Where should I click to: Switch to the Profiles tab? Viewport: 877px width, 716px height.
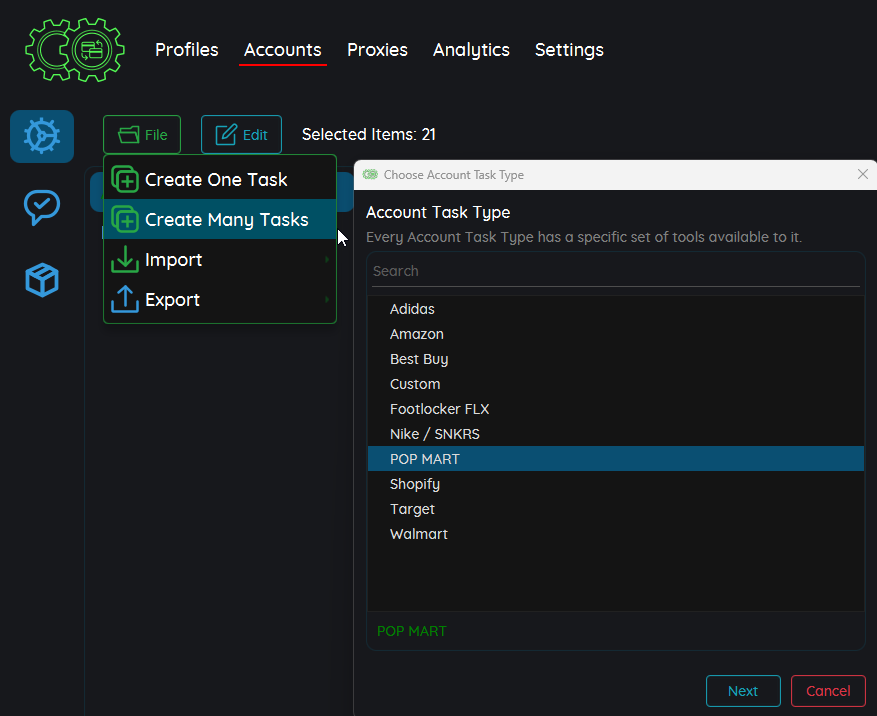[187, 50]
